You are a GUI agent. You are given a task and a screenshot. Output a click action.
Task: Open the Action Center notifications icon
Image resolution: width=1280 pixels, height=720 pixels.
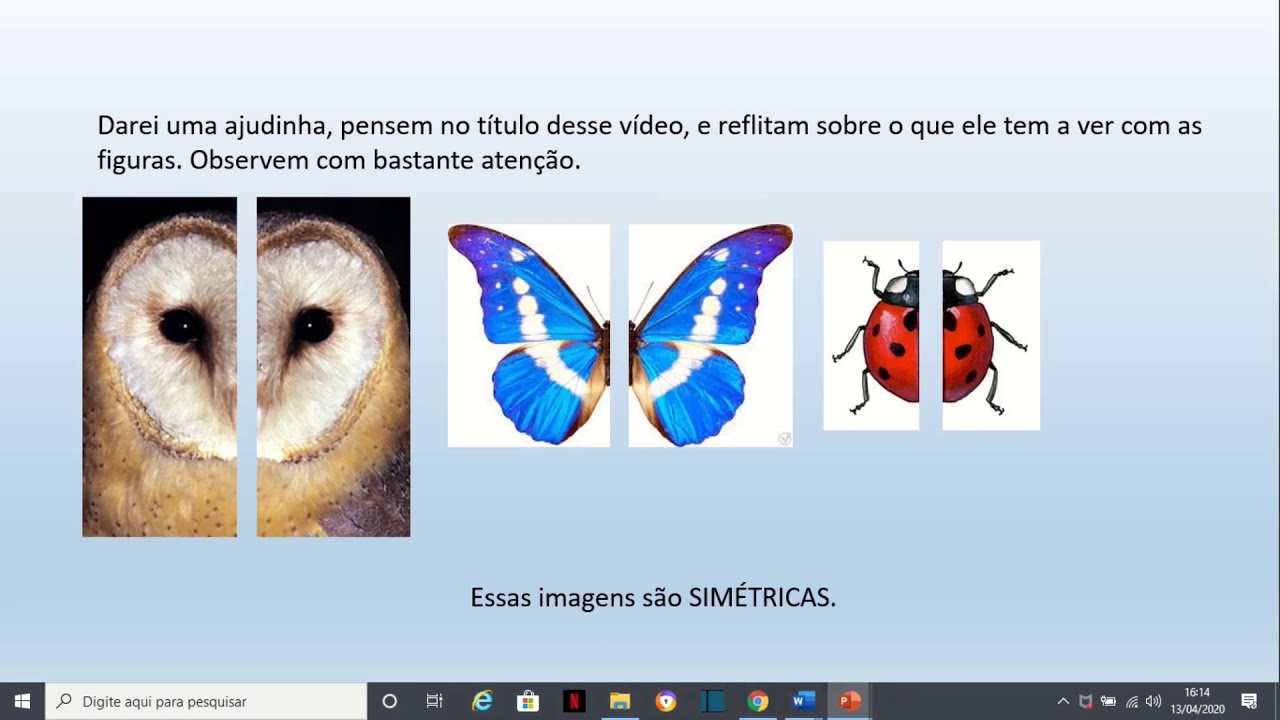pyautogui.click(x=1249, y=701)
